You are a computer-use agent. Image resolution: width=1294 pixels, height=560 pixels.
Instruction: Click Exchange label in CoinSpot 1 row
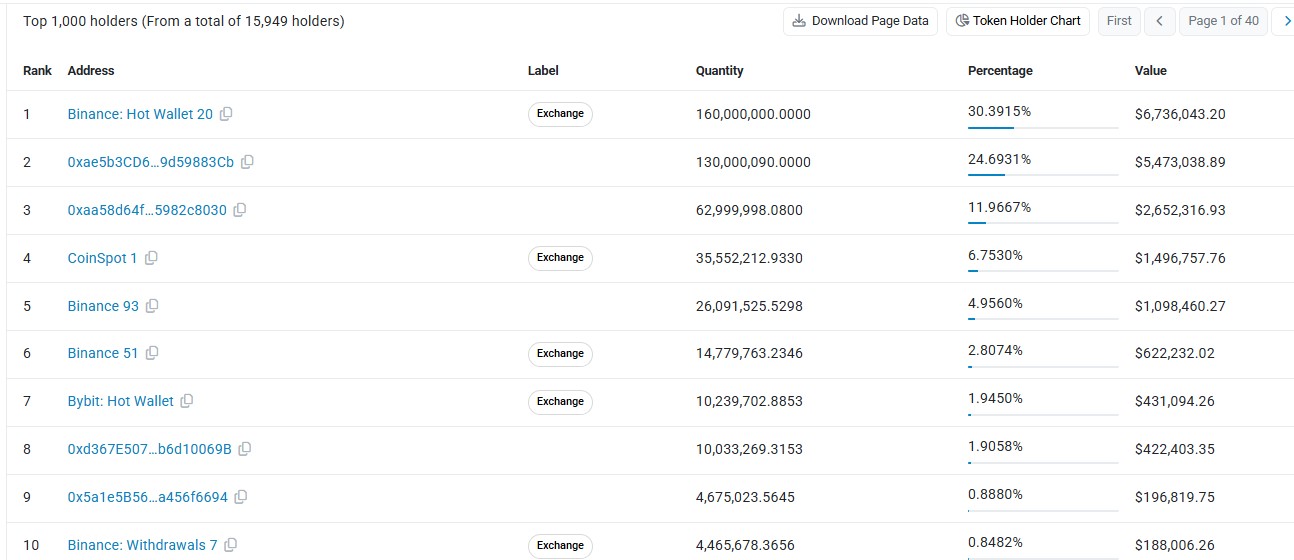(560, 258)
